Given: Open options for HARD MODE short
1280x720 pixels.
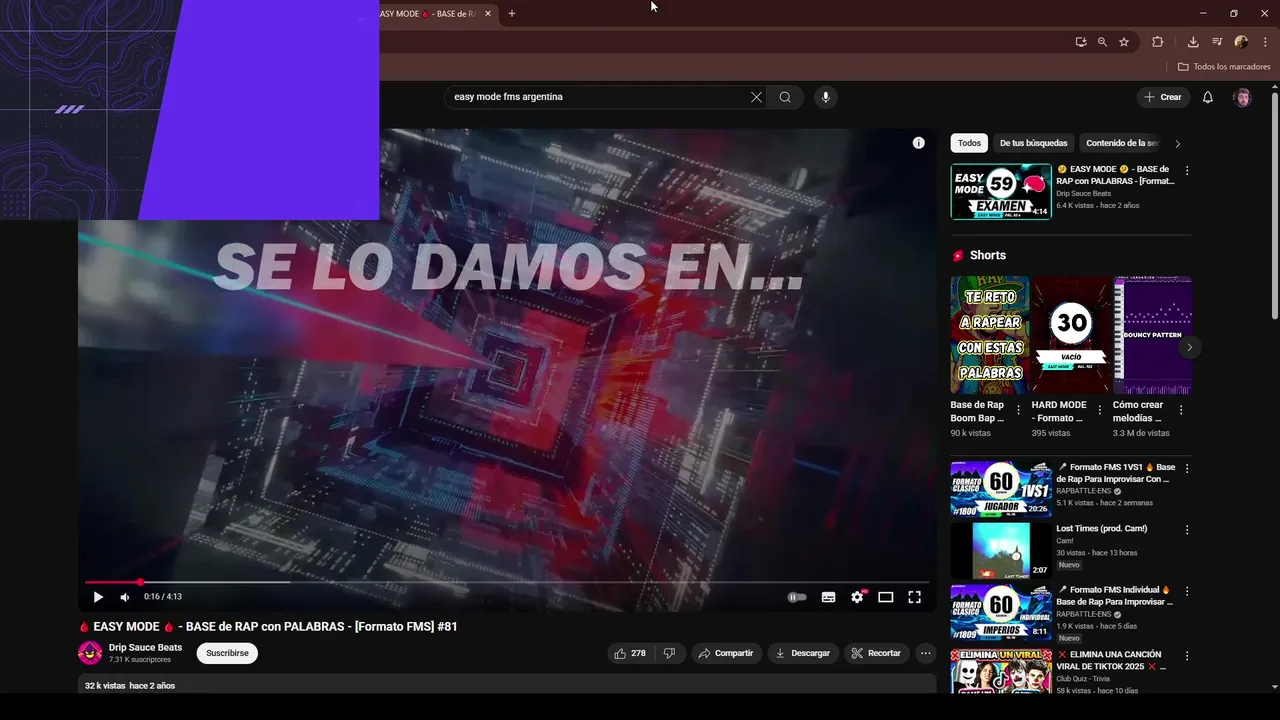Looking at the screenshot, I should tap(1100, 410).
